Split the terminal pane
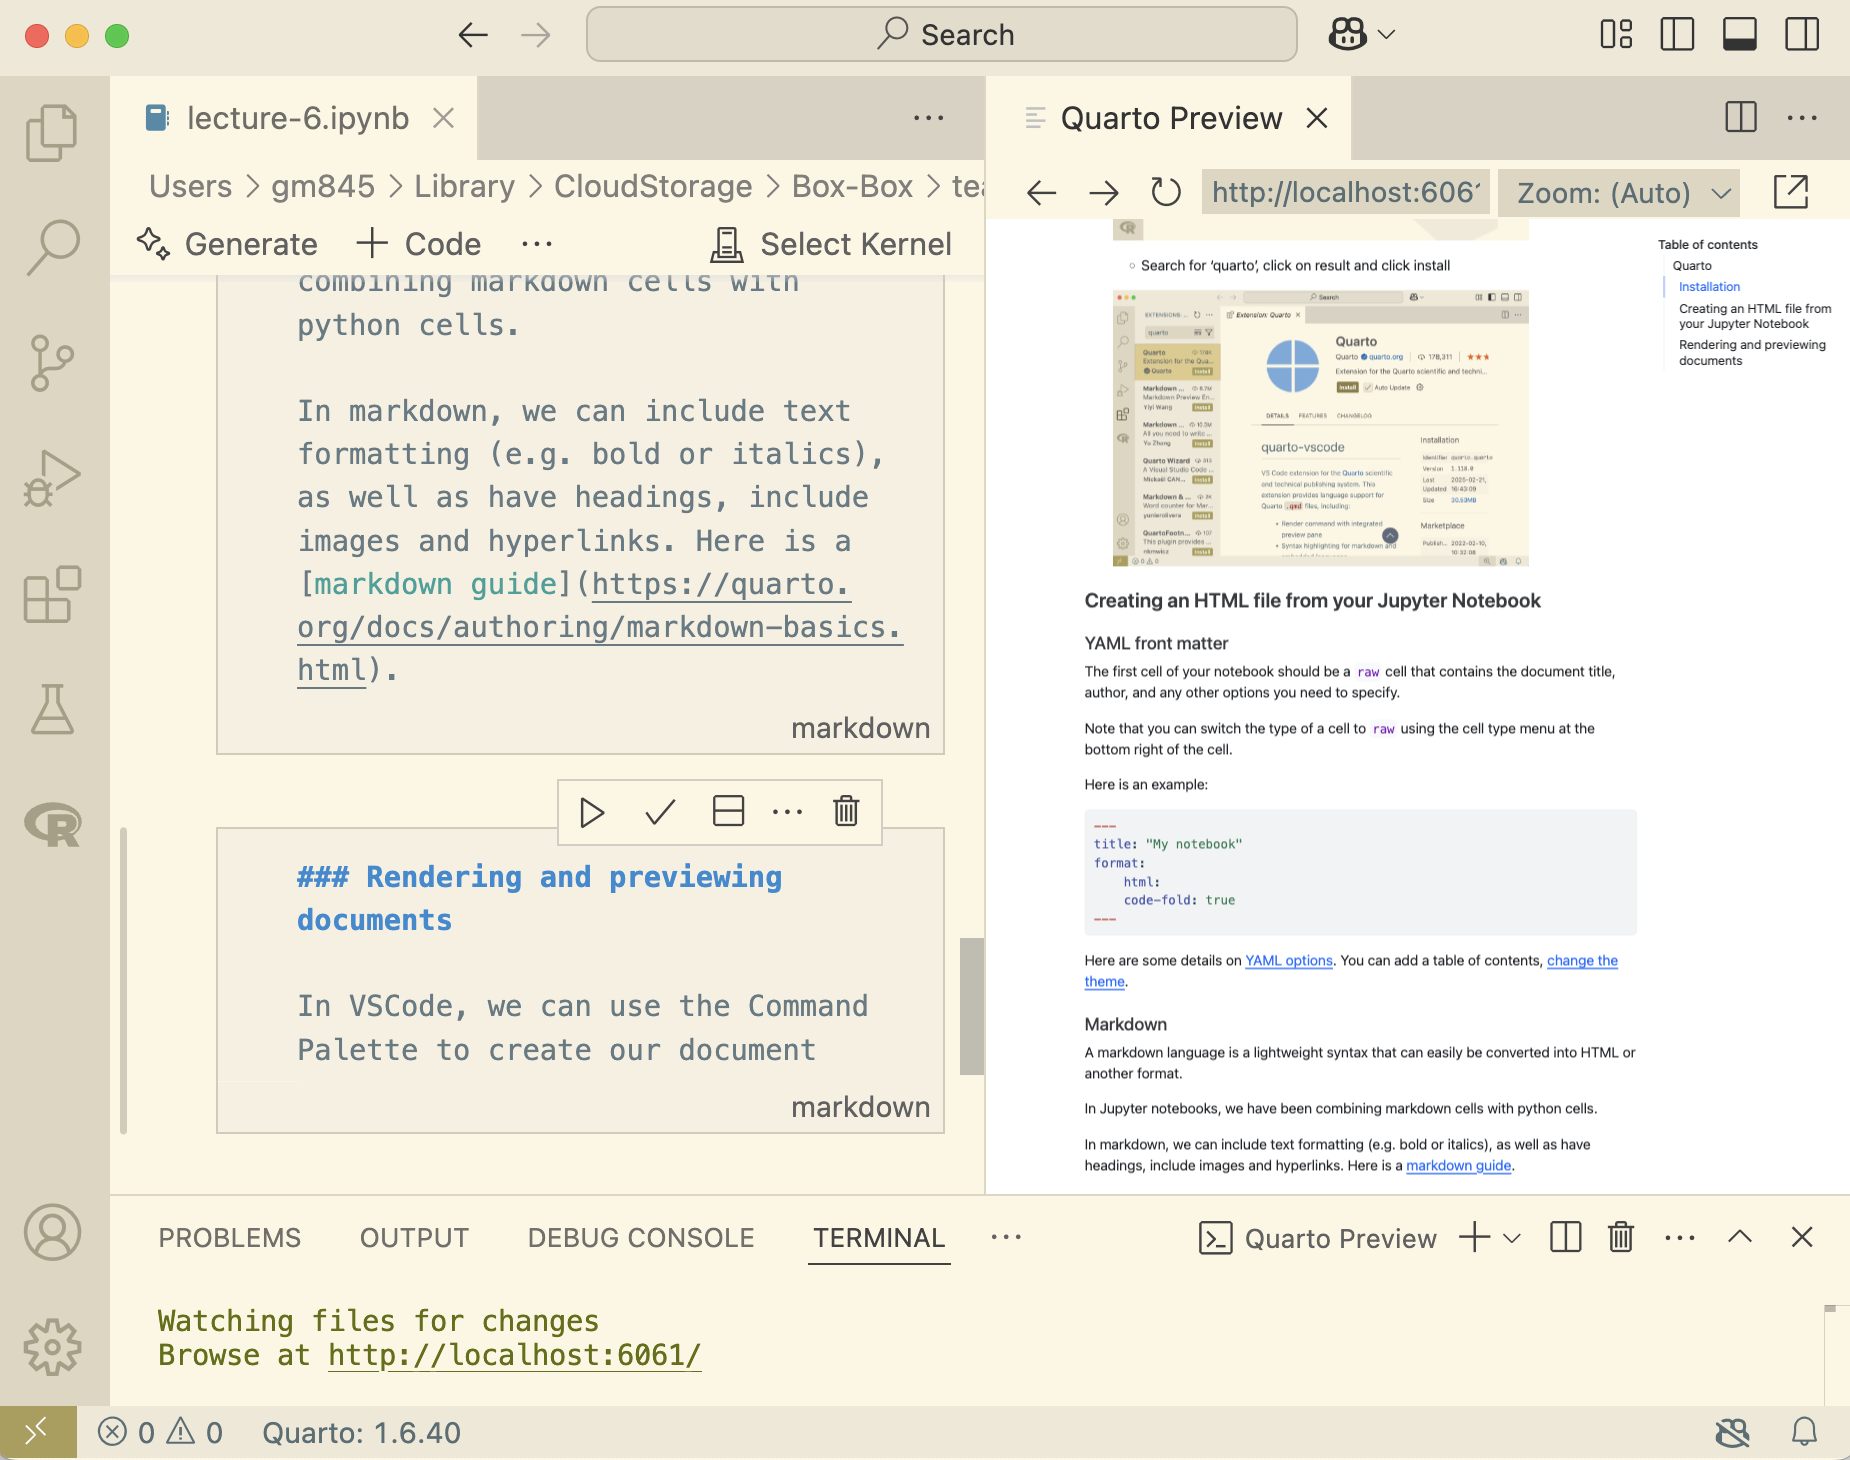This screenshot has width=1850, height=1460. [1566, 1238]
